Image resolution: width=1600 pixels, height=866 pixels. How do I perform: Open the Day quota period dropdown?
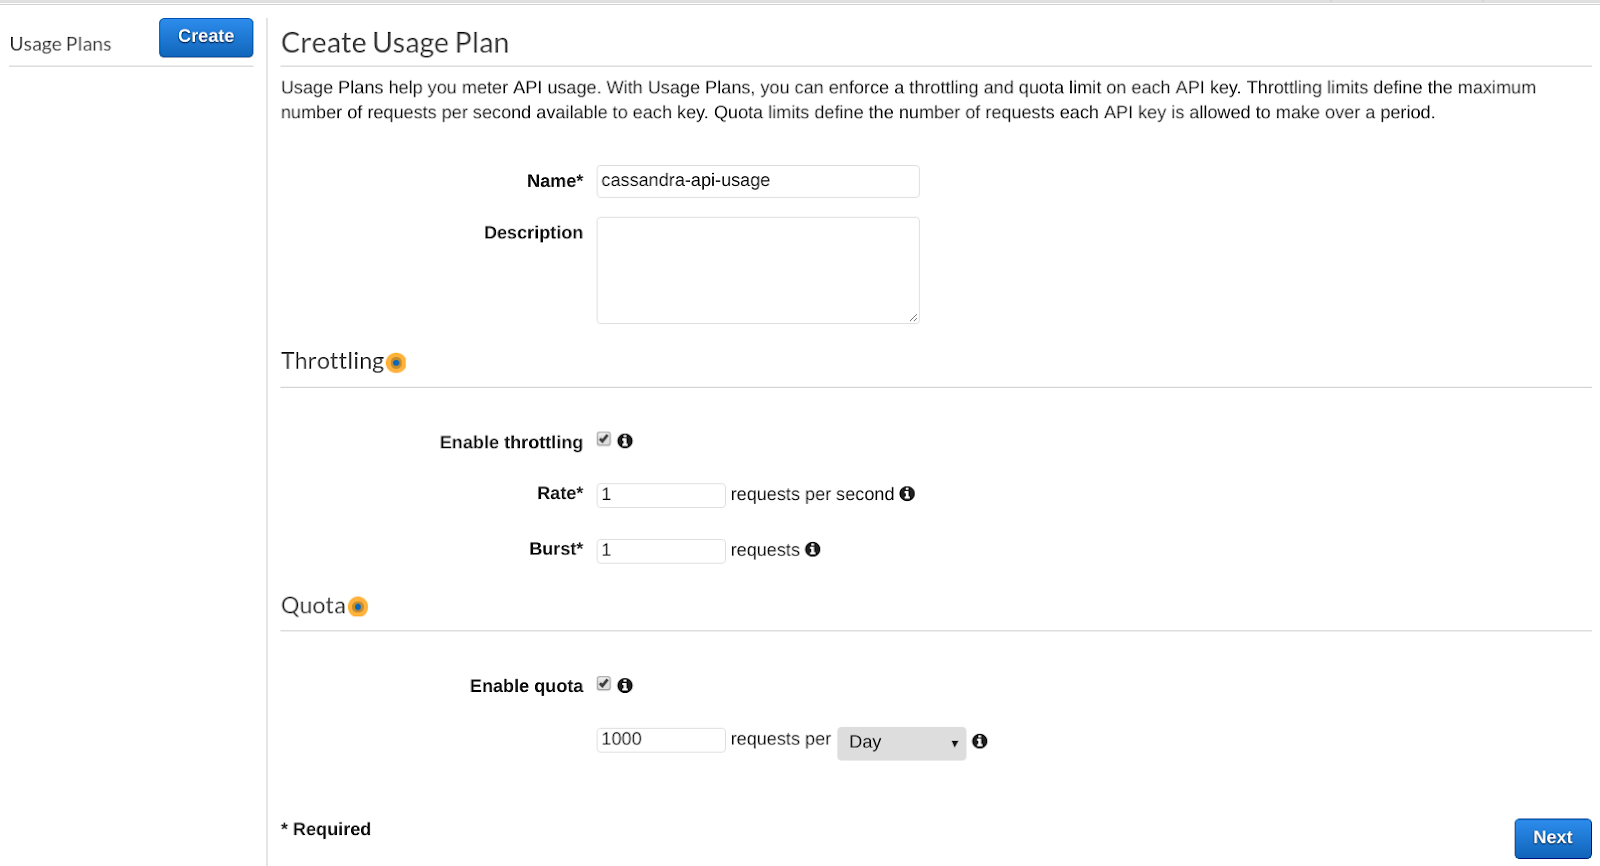click(901, 743)
